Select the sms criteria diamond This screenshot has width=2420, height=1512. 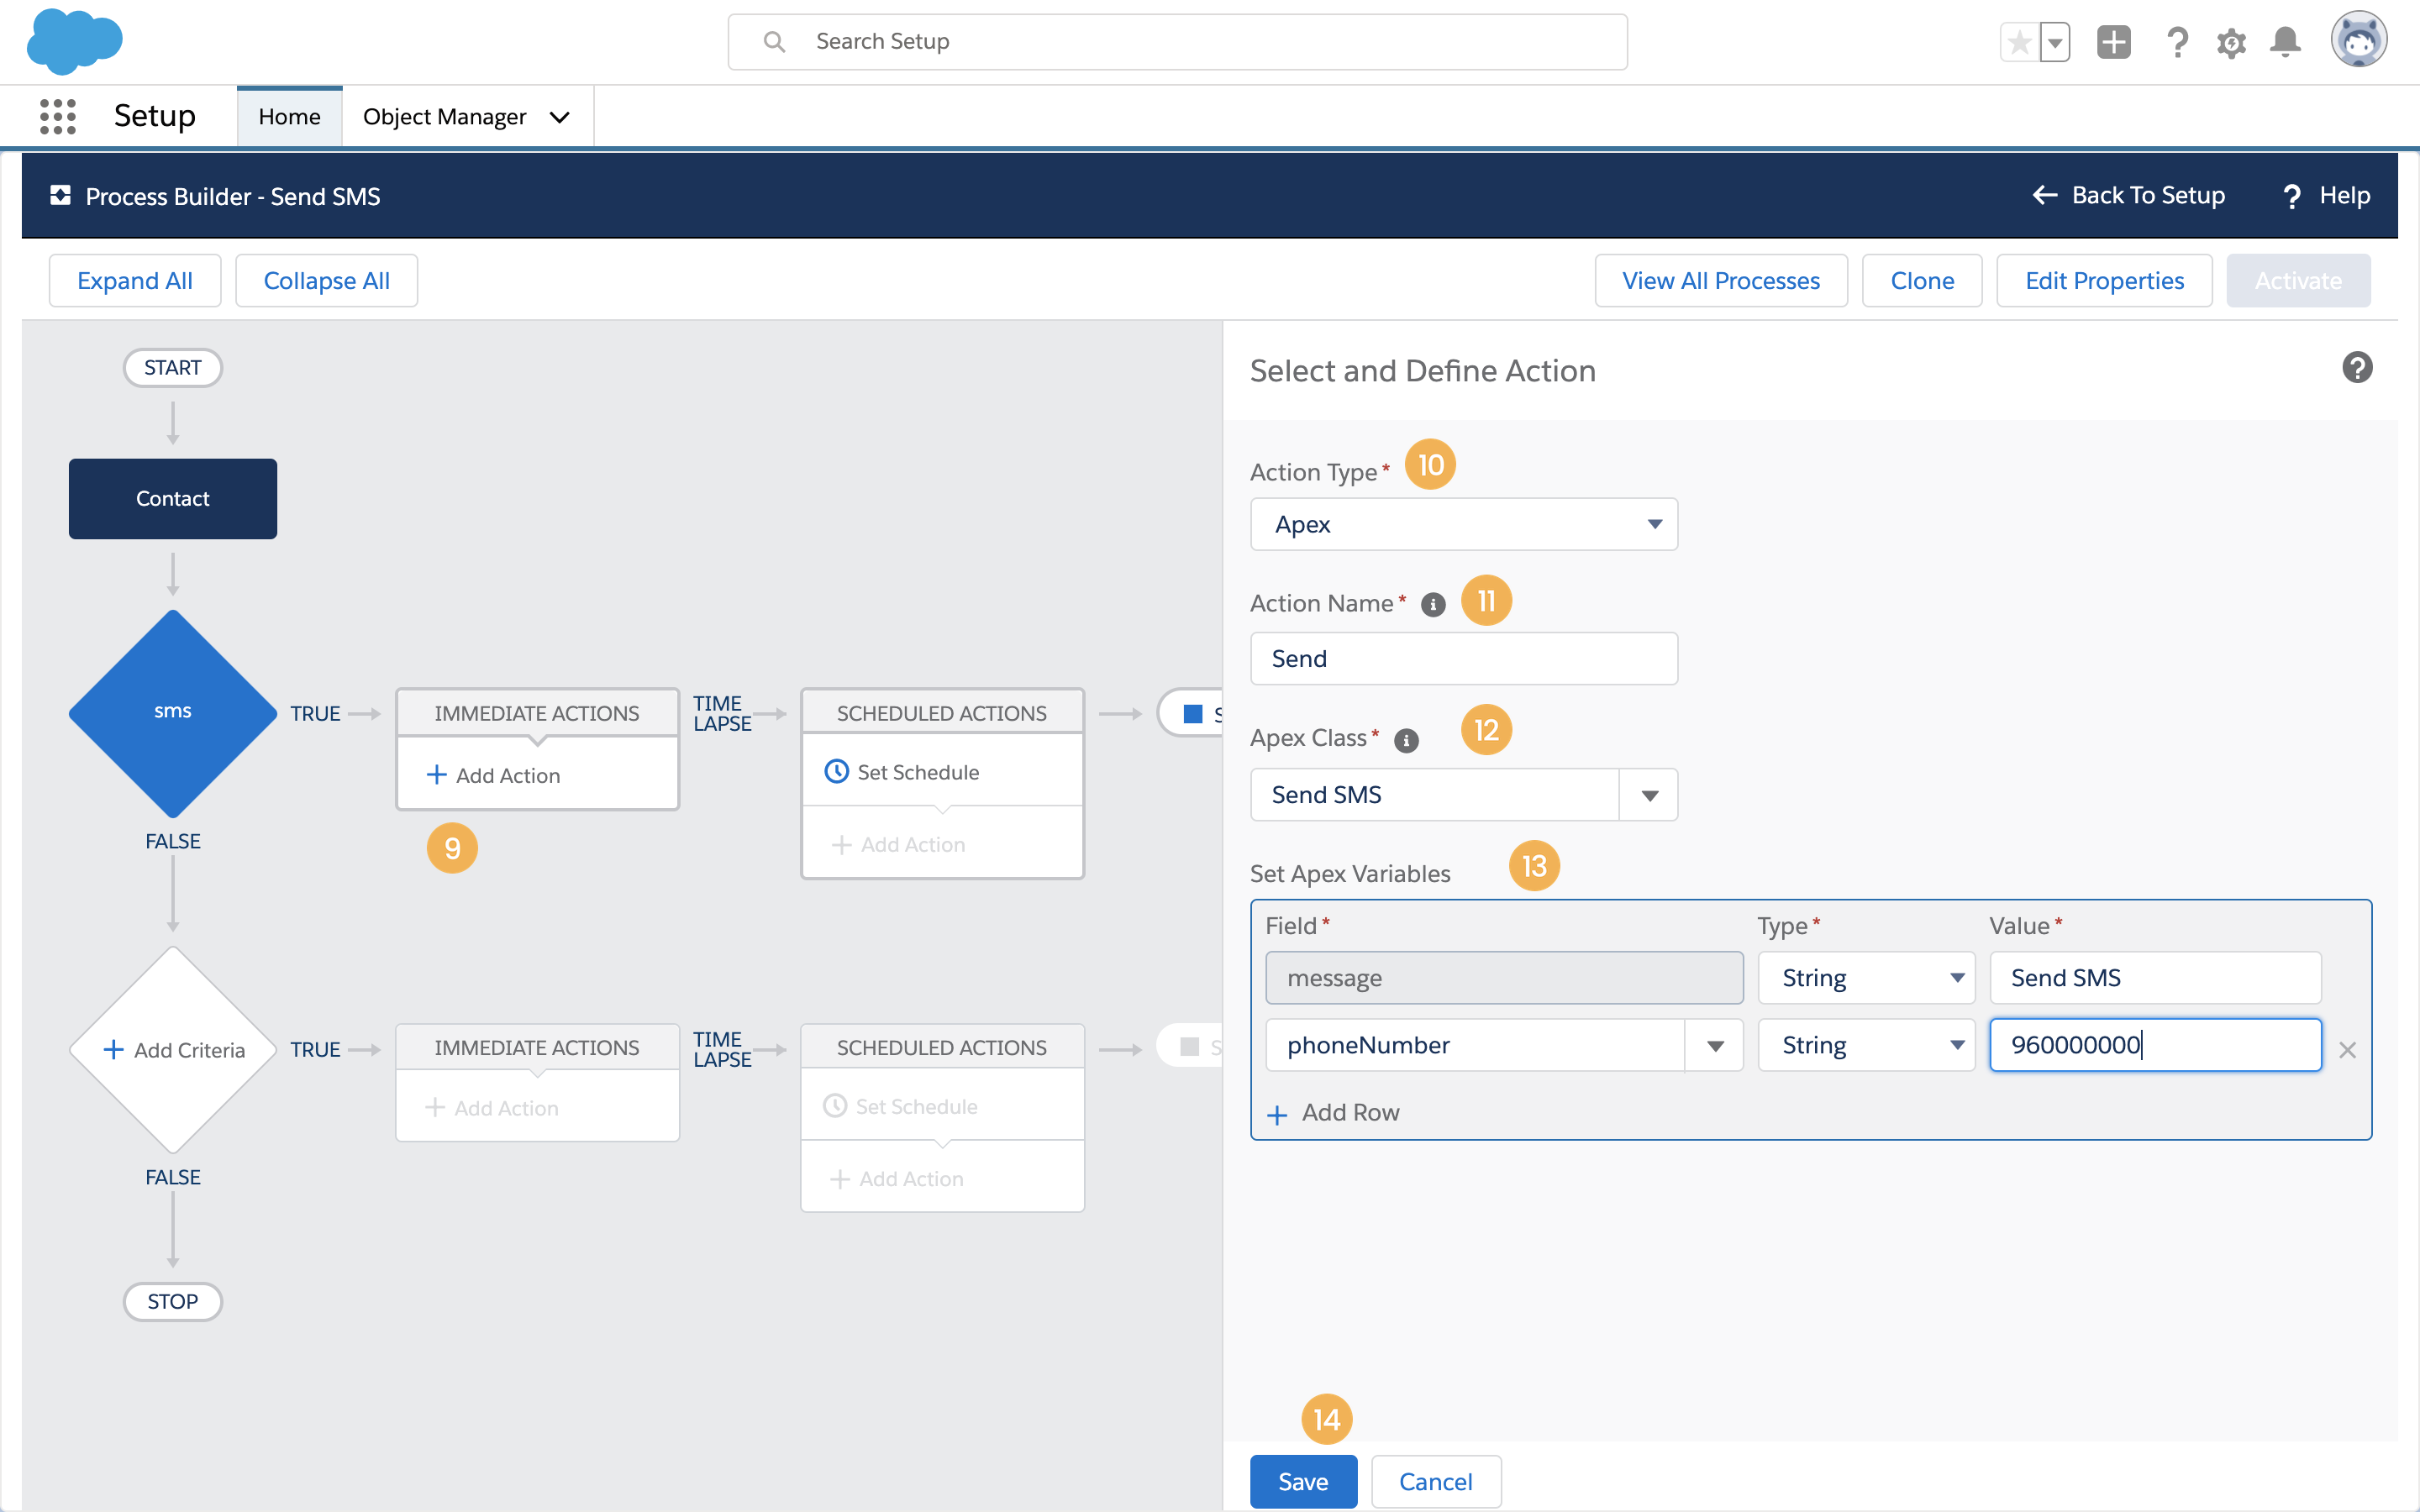point(173,712)
